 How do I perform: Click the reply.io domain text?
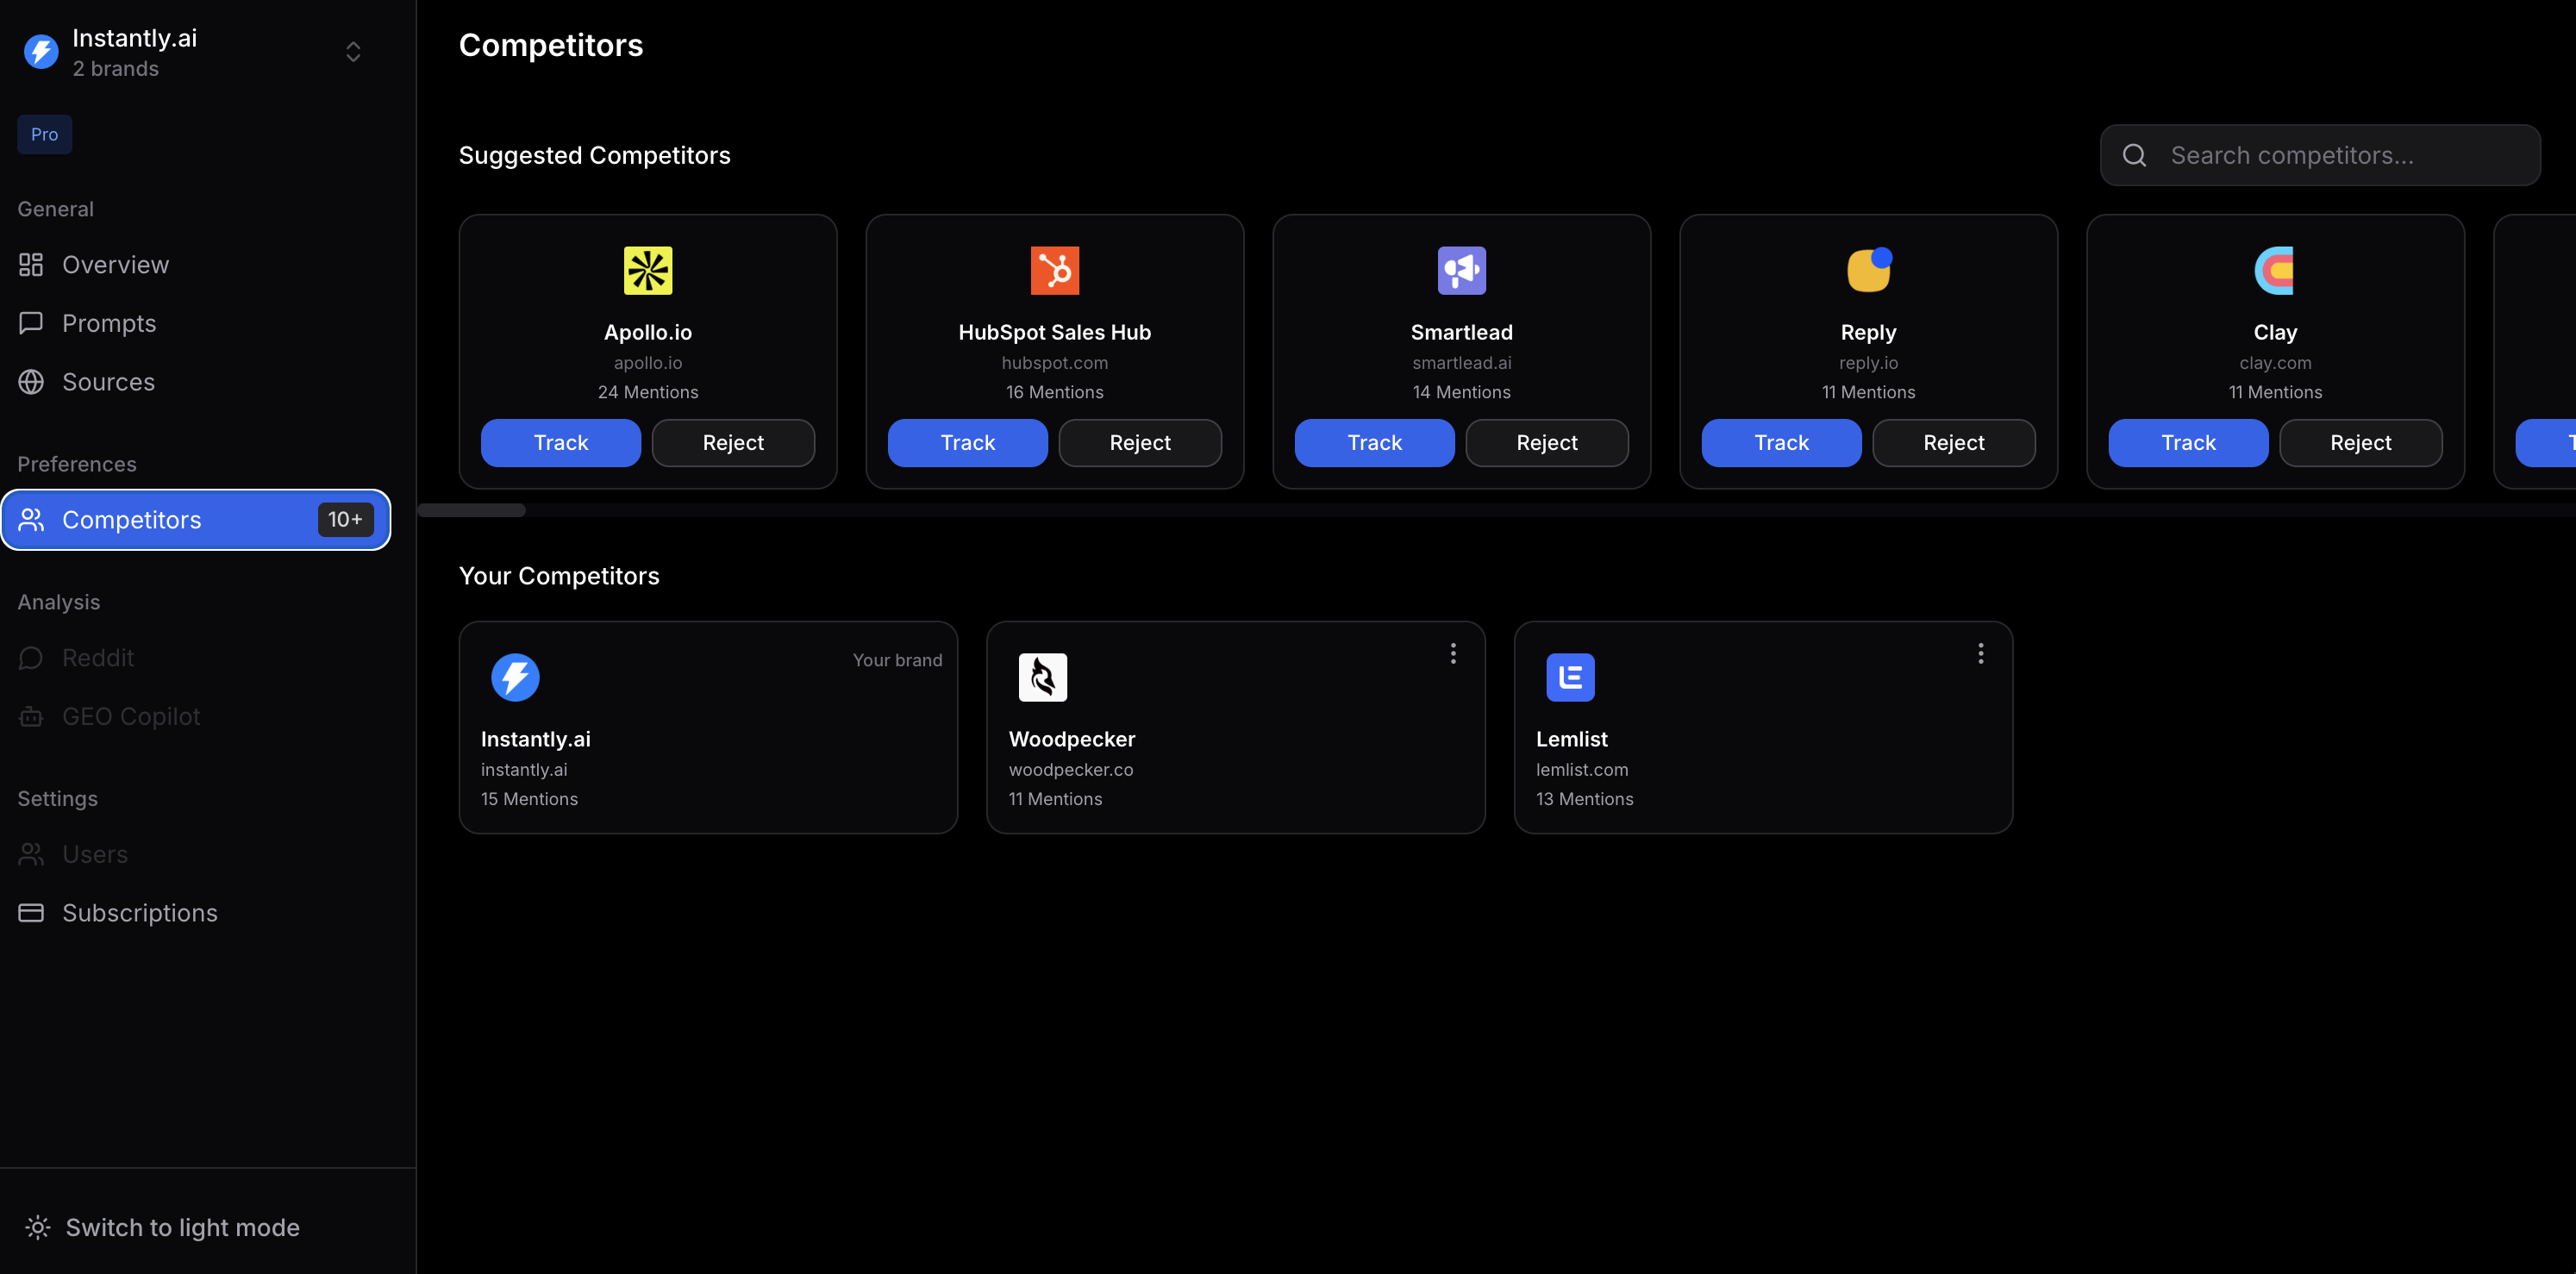pos(1869,363)
